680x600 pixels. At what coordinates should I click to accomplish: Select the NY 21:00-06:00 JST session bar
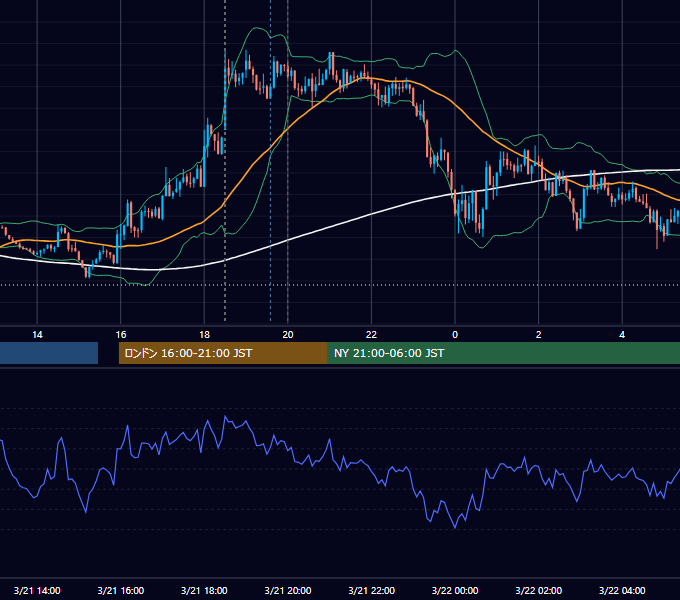[x=503, y=353]
